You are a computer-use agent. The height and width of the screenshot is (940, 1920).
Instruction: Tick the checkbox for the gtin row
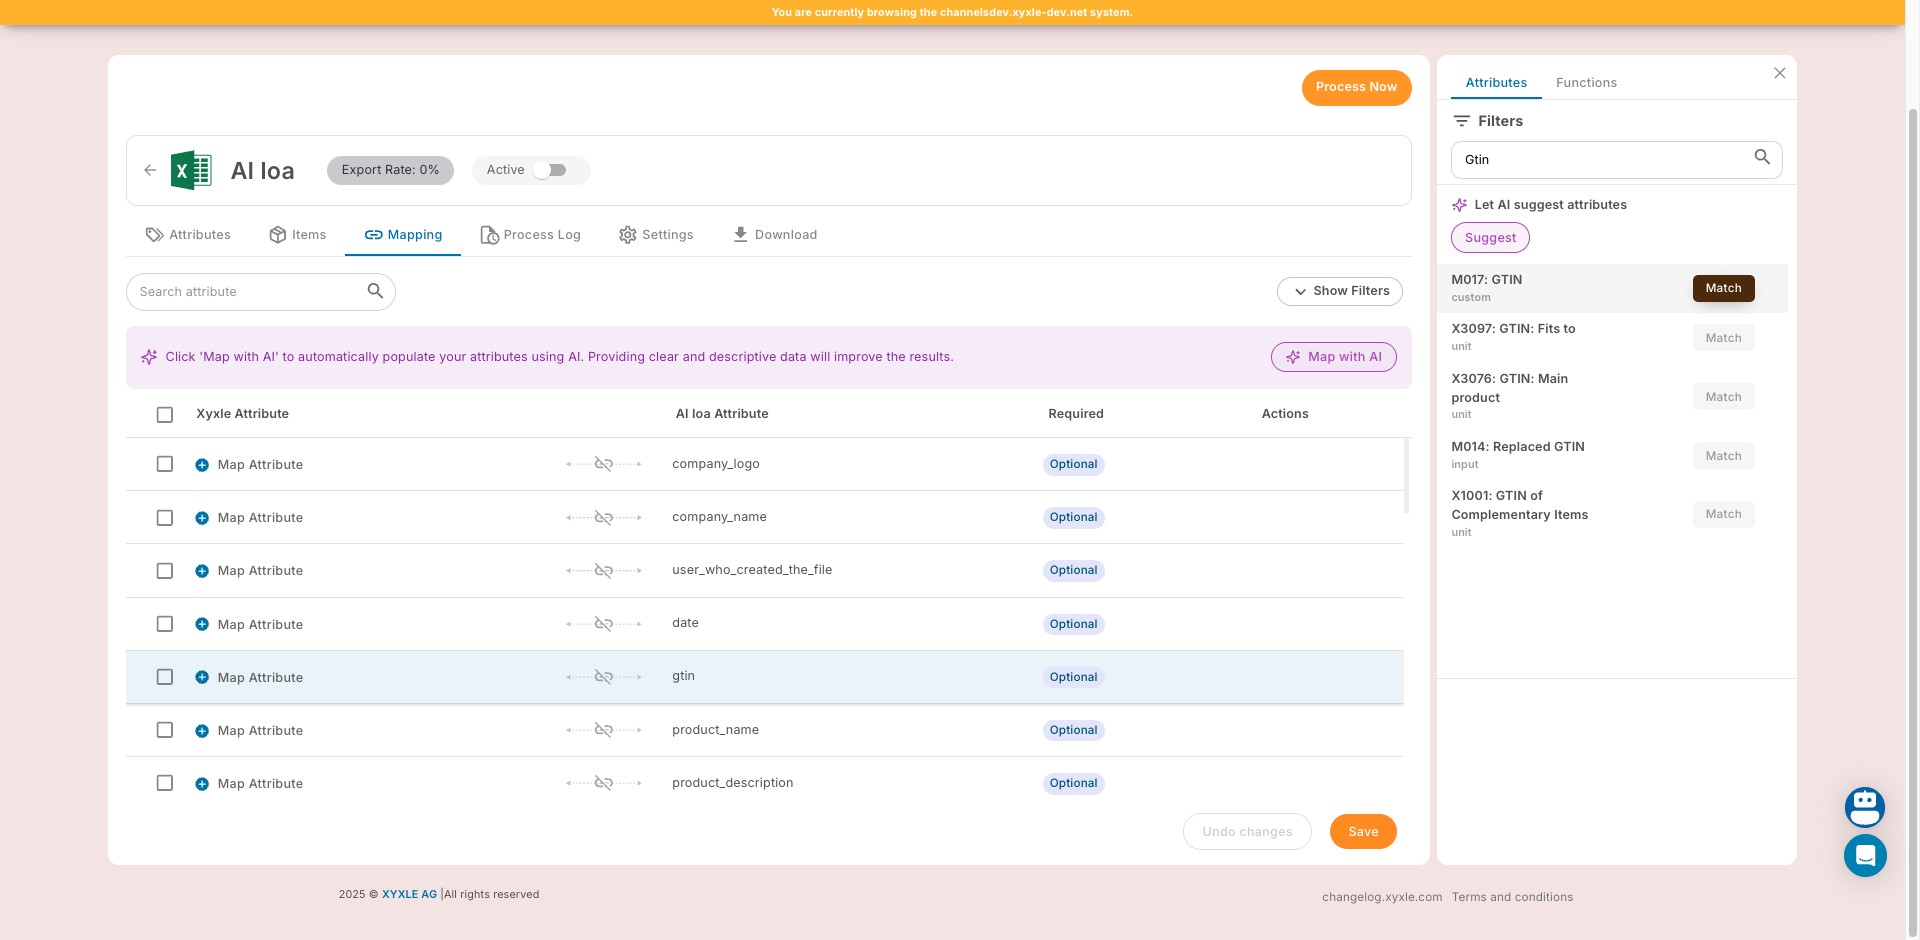point(165,677)
